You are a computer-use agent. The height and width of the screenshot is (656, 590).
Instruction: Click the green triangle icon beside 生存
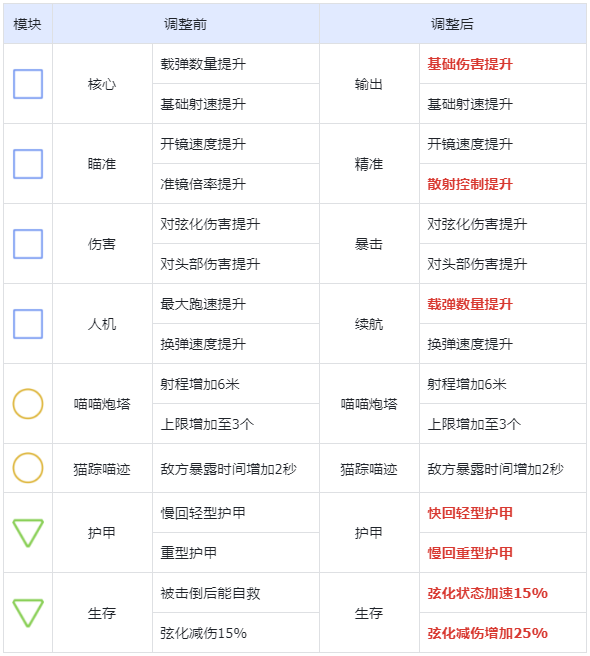pos(28,613)
